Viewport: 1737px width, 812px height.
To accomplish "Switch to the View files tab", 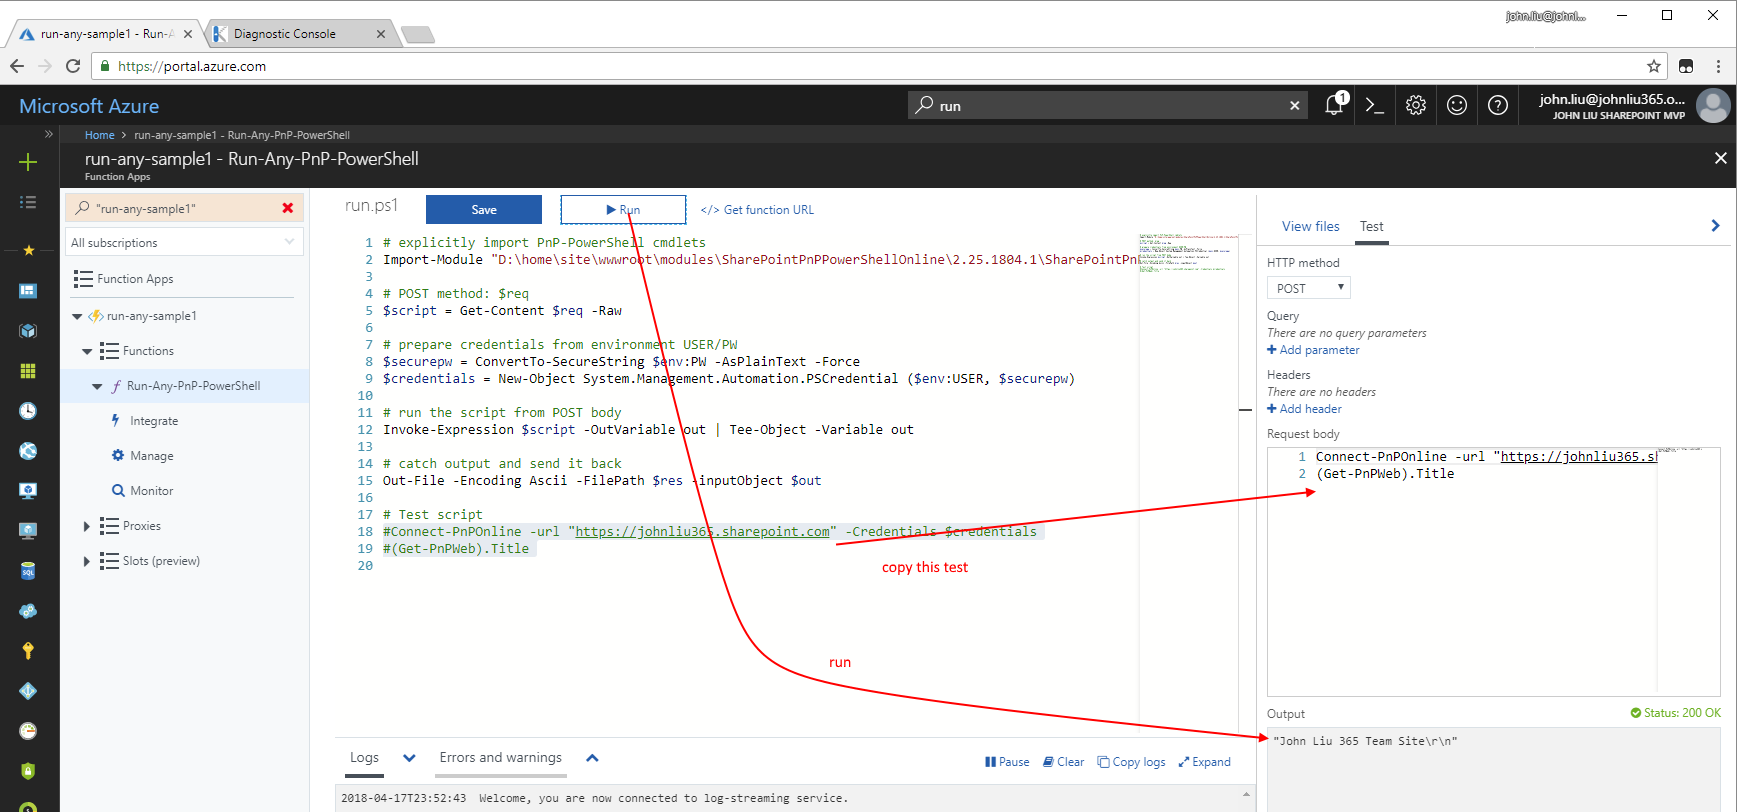I will click(1310, 226).
